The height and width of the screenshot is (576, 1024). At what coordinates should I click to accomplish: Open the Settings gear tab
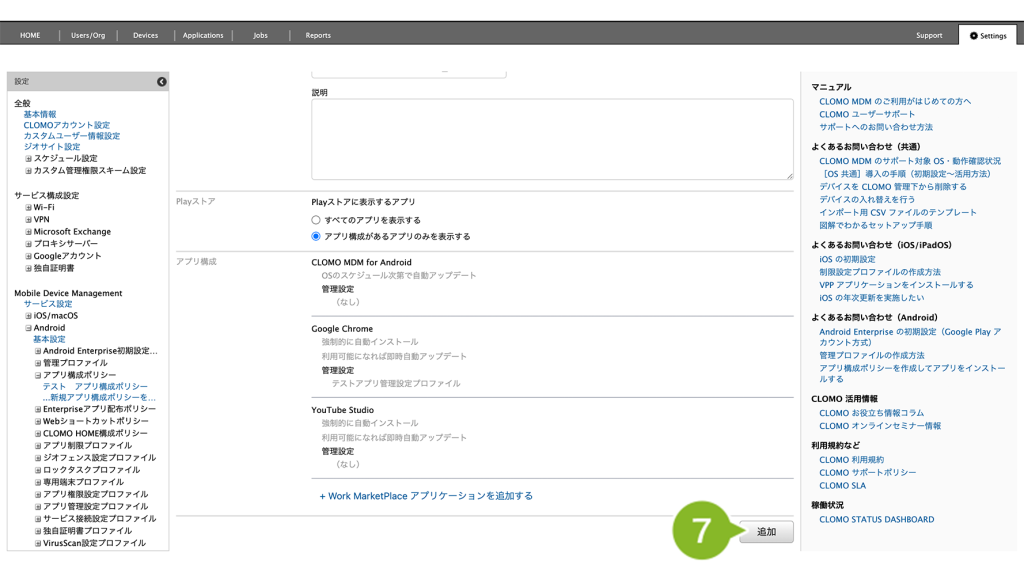pos(987,35)
